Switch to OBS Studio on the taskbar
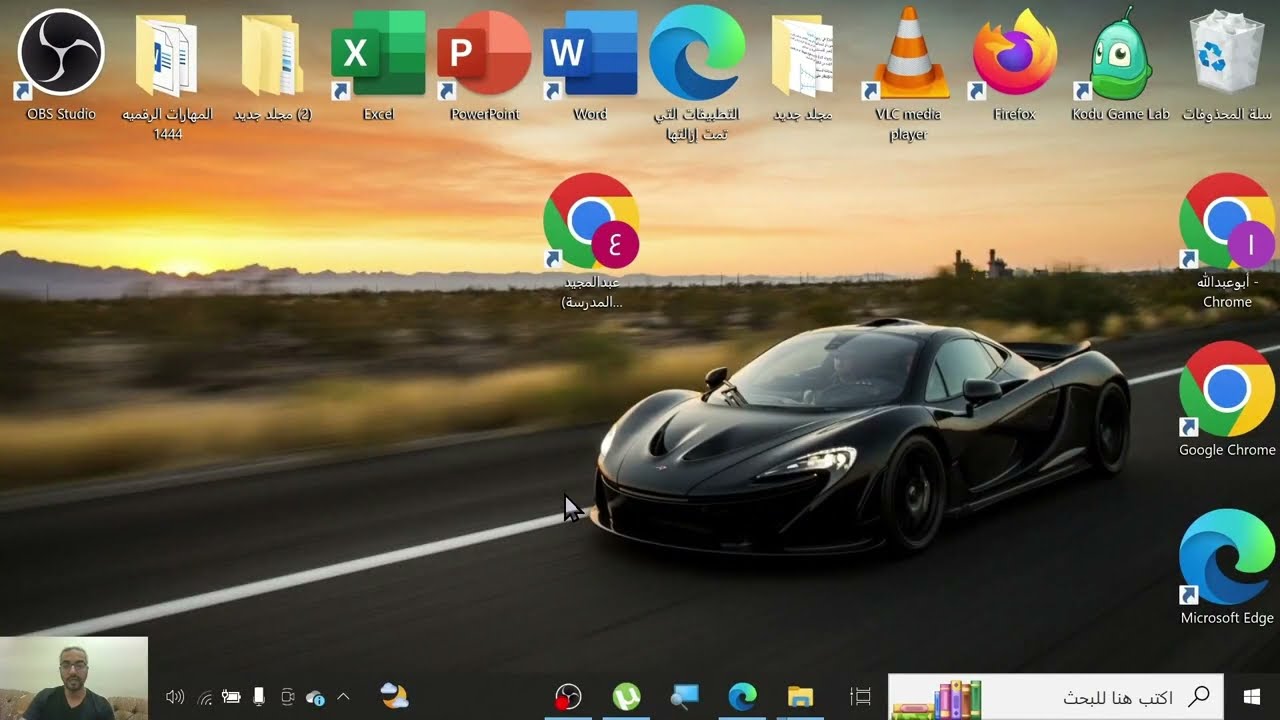 pos(568,696)
